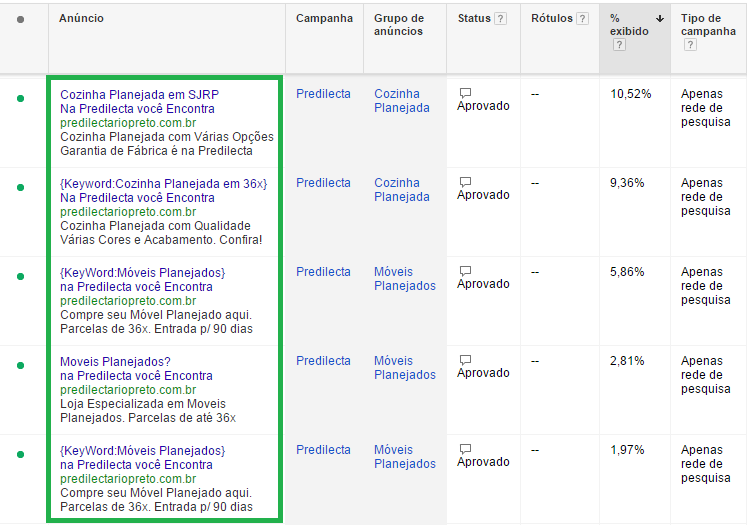Viewport: 747px width, 525px height.
Task: Toggle status dot of Cozinha Planejada em SJRP ad
Action: point(20,99)
